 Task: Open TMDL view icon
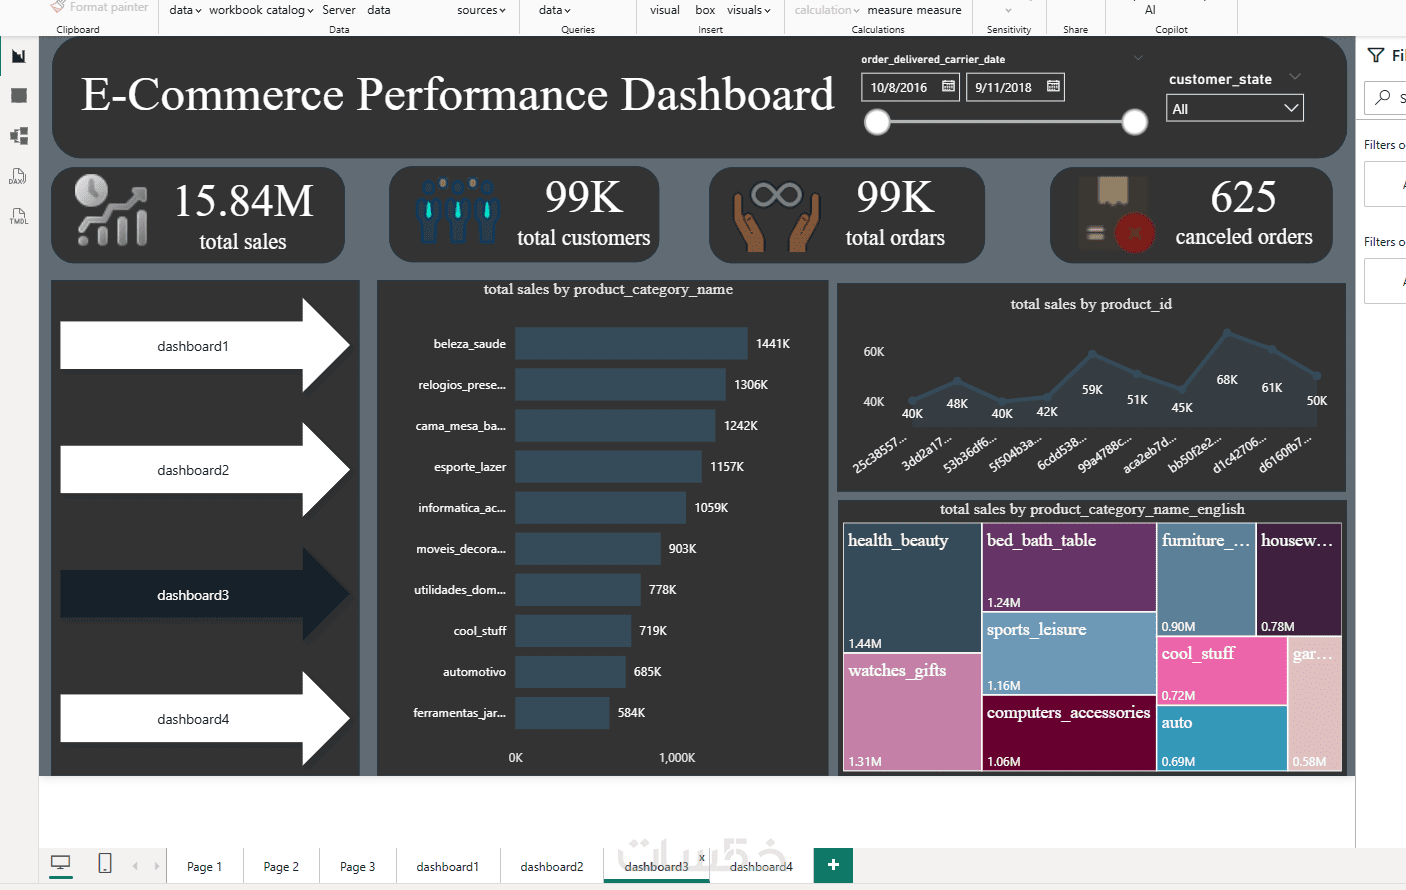tap(19, 216)
